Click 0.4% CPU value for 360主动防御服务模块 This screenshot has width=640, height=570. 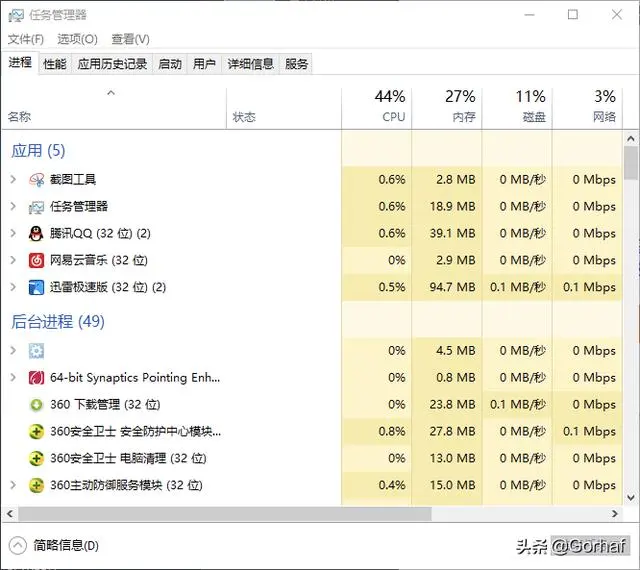click(x=392, y=485)
